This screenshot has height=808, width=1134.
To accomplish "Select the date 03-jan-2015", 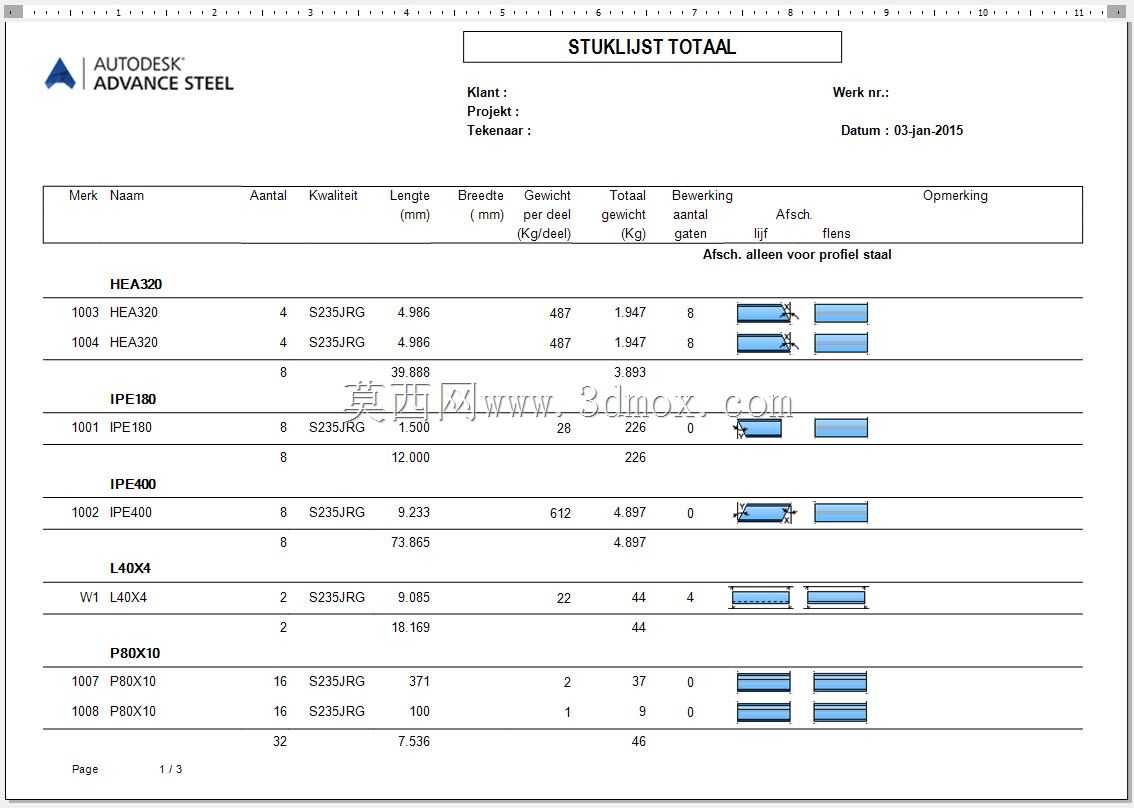I will [929, 131].
